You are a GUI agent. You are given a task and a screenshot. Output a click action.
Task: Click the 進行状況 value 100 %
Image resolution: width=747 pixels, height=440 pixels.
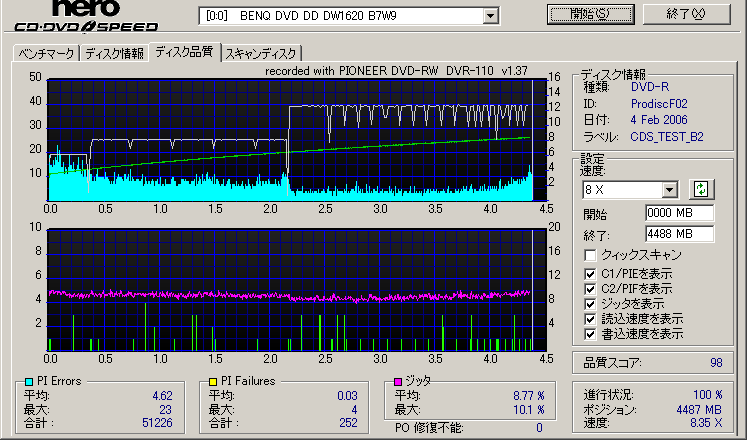pos(708,395)
